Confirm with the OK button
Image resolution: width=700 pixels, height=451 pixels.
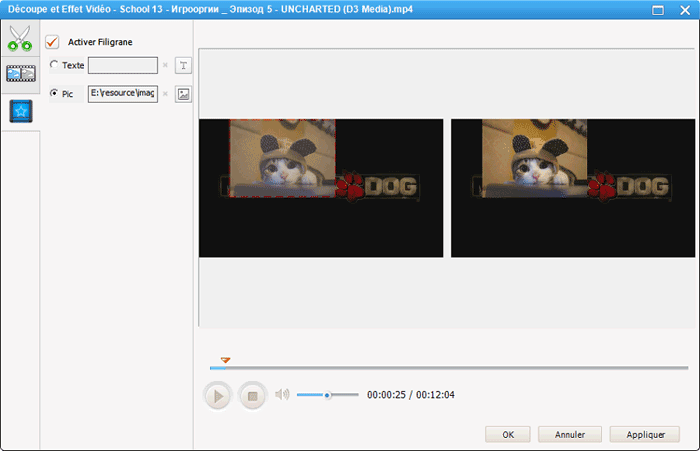(508, 434)
